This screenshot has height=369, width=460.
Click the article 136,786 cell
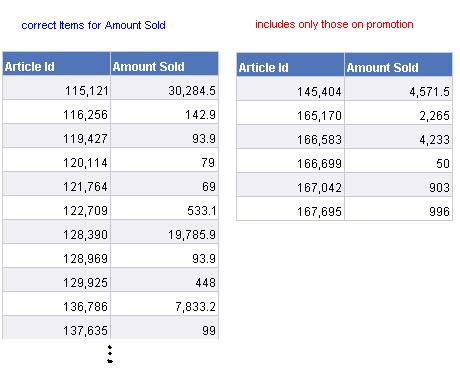(56, 304)
